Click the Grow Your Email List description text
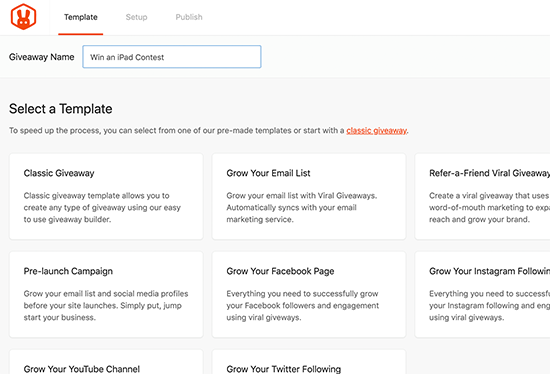 click(302, 207)
